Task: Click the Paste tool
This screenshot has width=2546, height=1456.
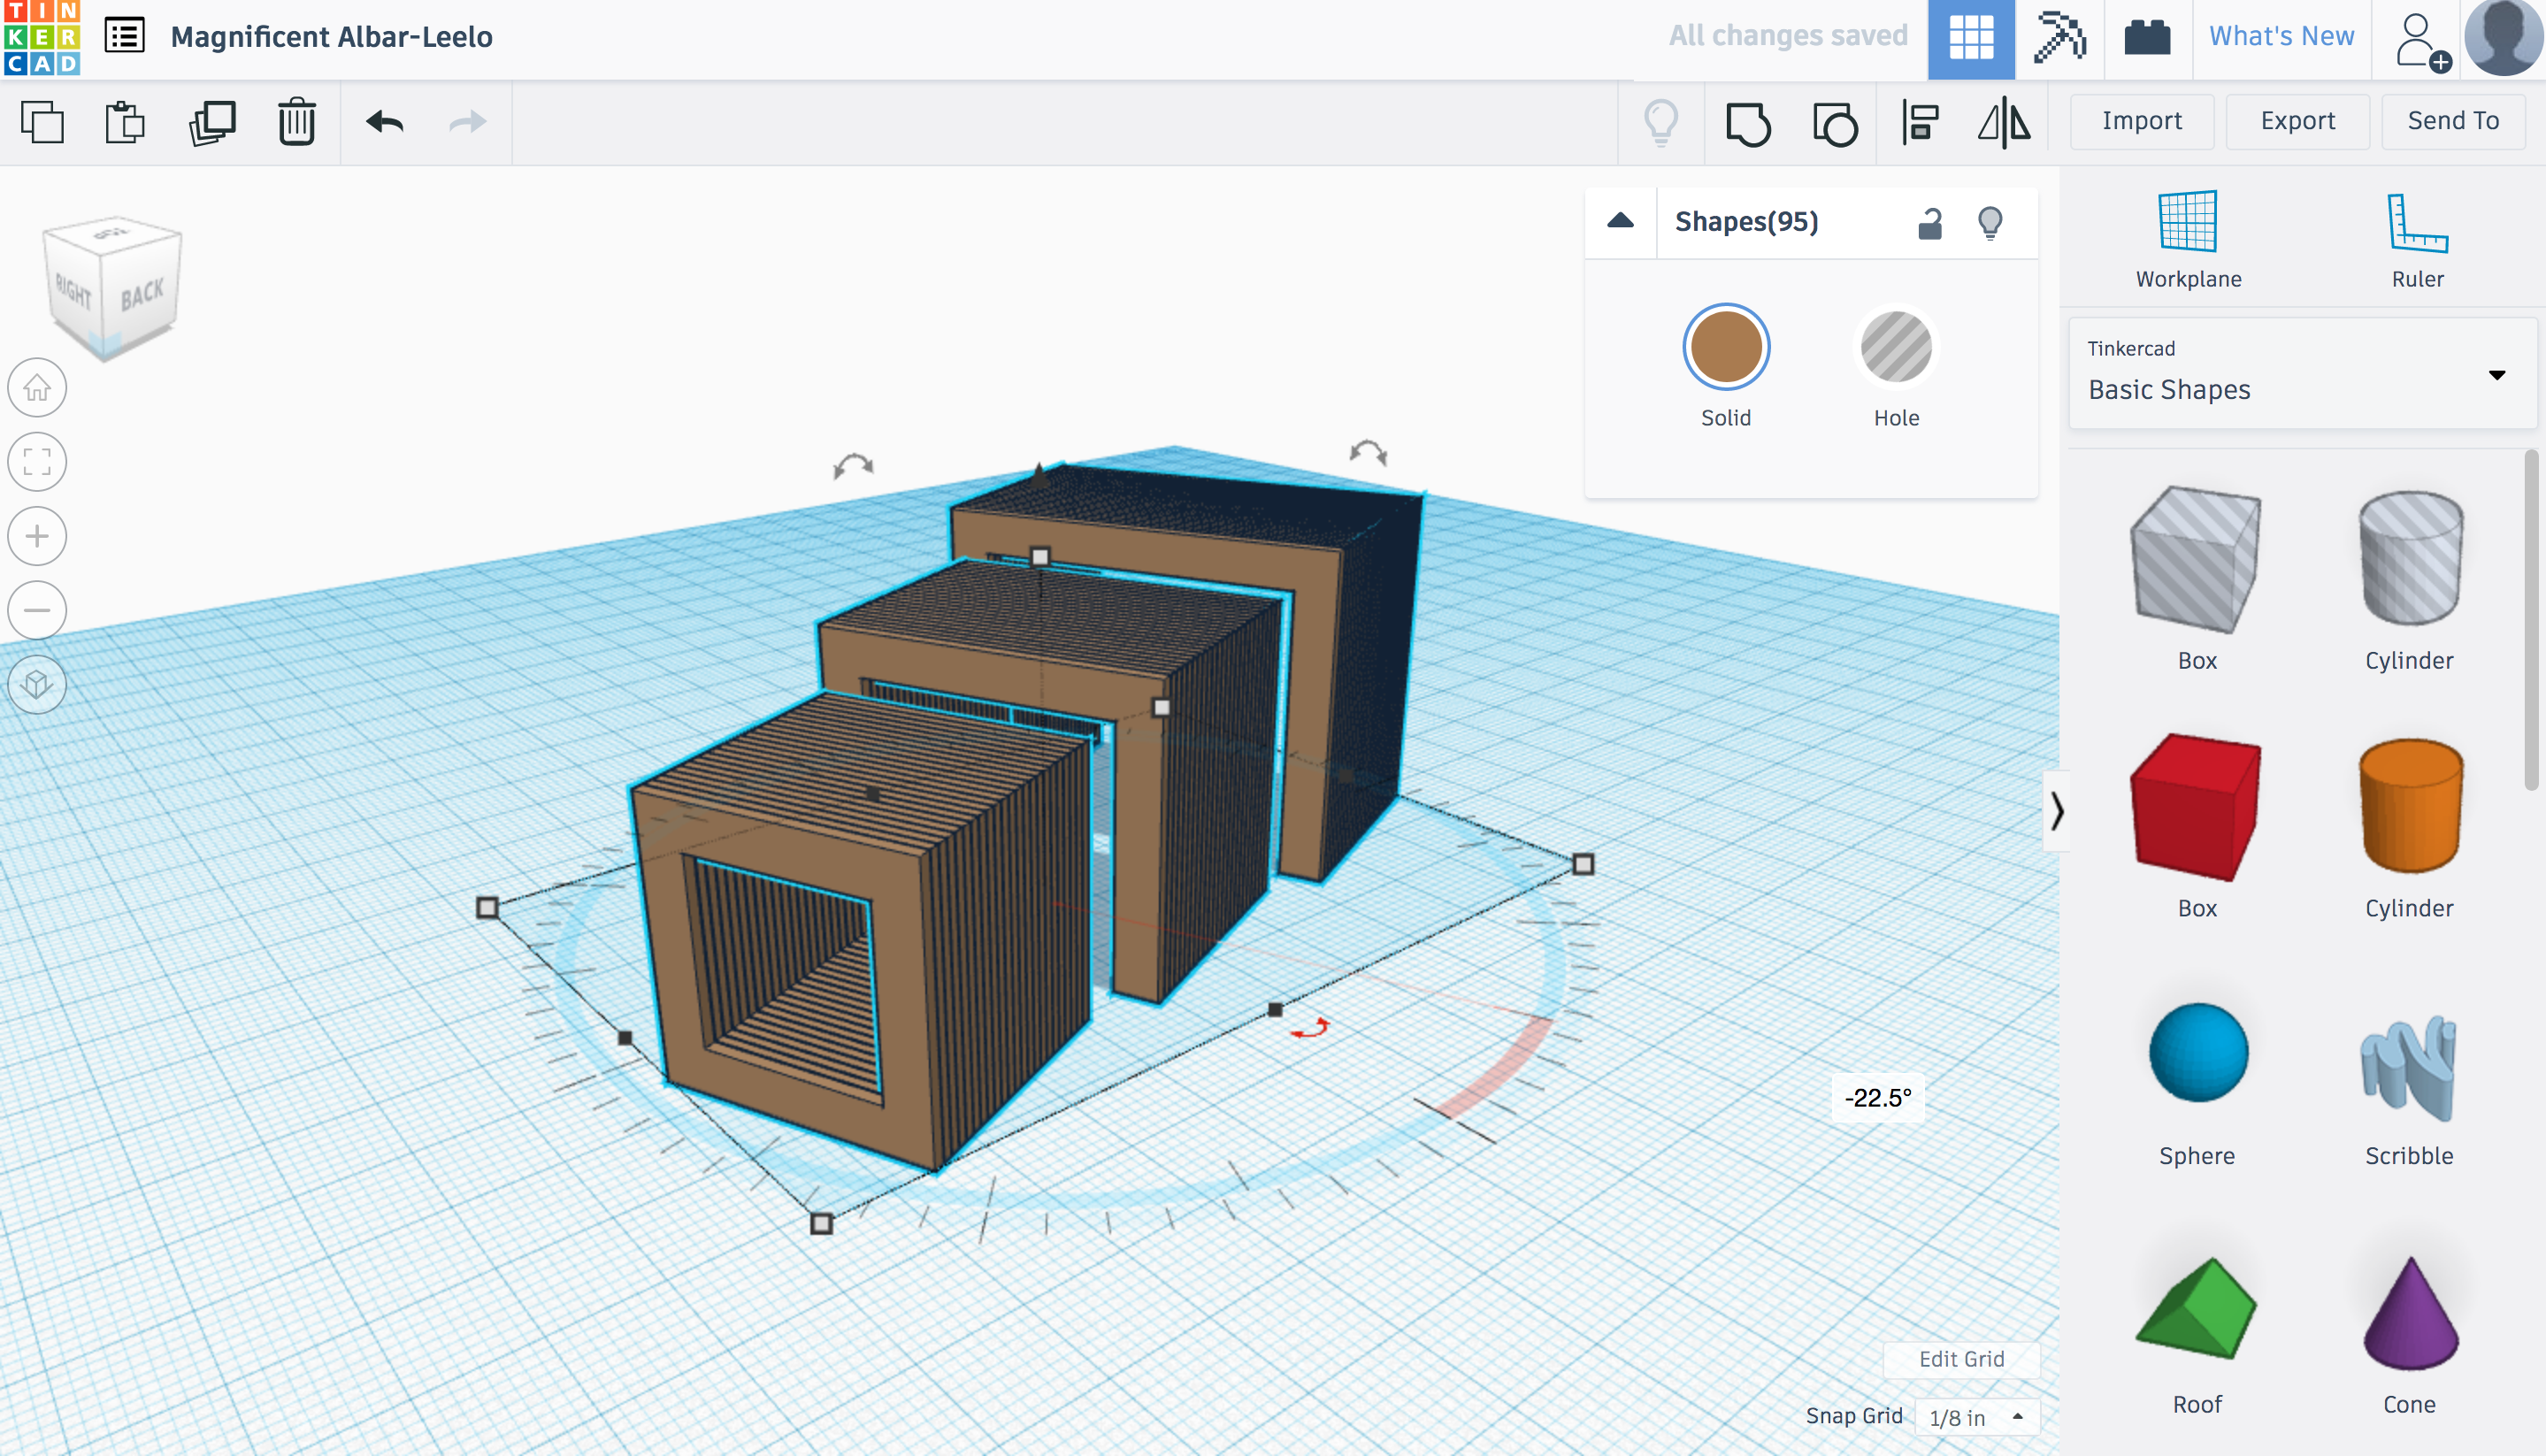Action: pos(125,122)
